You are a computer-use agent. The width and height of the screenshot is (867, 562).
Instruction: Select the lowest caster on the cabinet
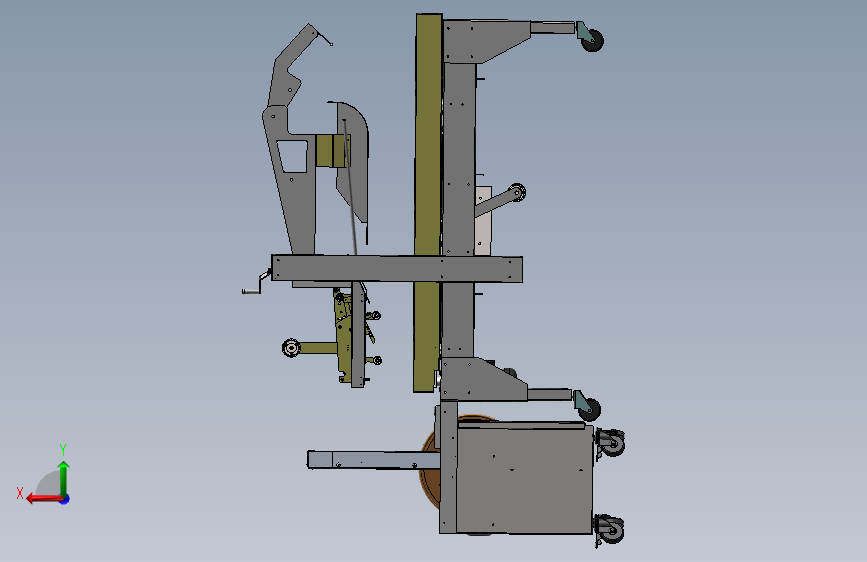609,529
